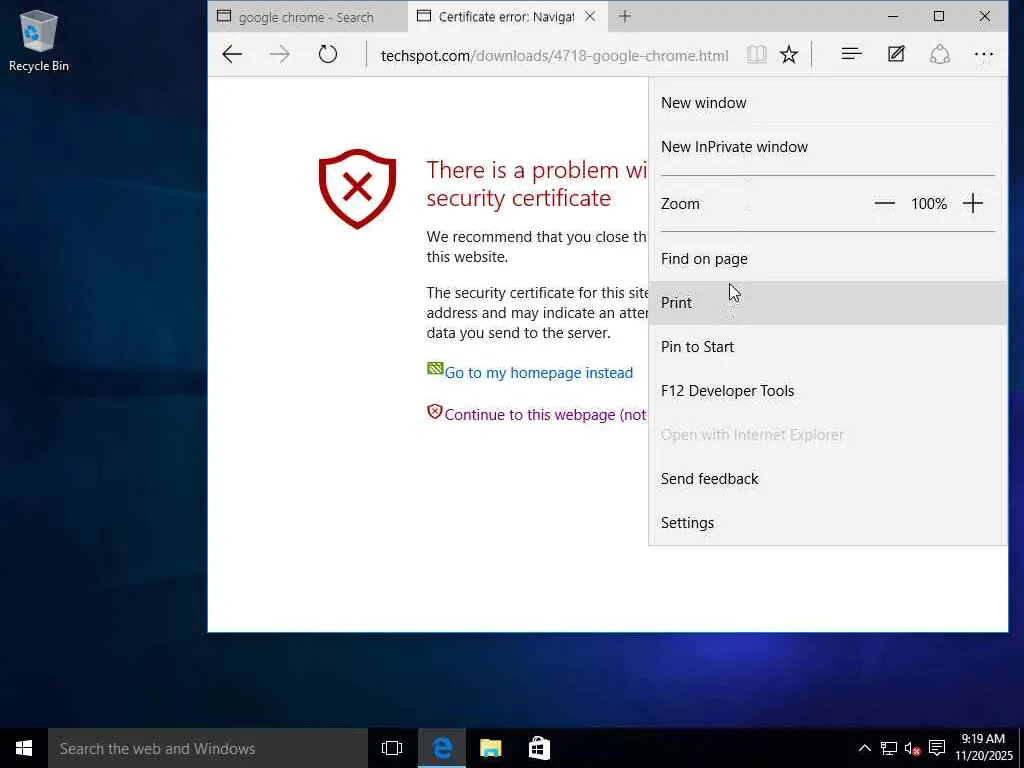The image size is (1024, 768).
Task: Maximize the Edge window
Action: point(938,16)
